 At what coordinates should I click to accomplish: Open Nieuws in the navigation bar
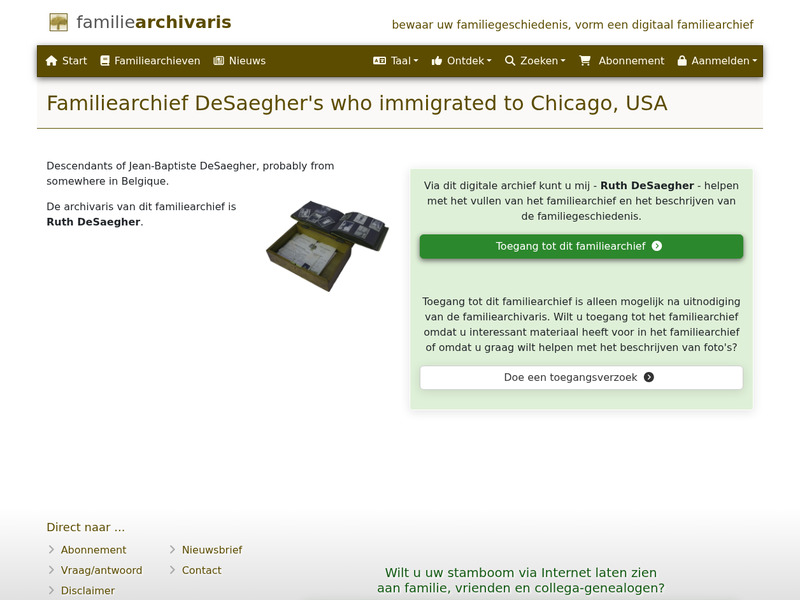240,61
